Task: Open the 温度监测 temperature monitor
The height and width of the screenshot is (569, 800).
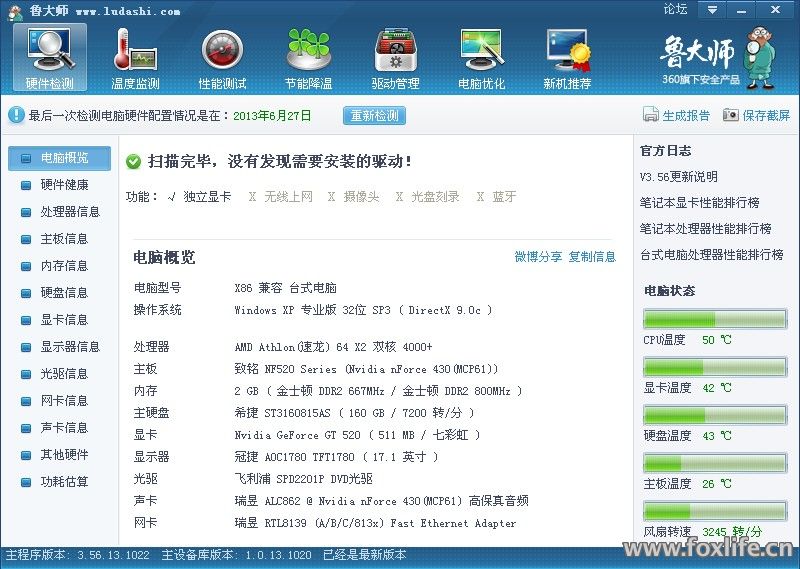Action: coord(135,58)
